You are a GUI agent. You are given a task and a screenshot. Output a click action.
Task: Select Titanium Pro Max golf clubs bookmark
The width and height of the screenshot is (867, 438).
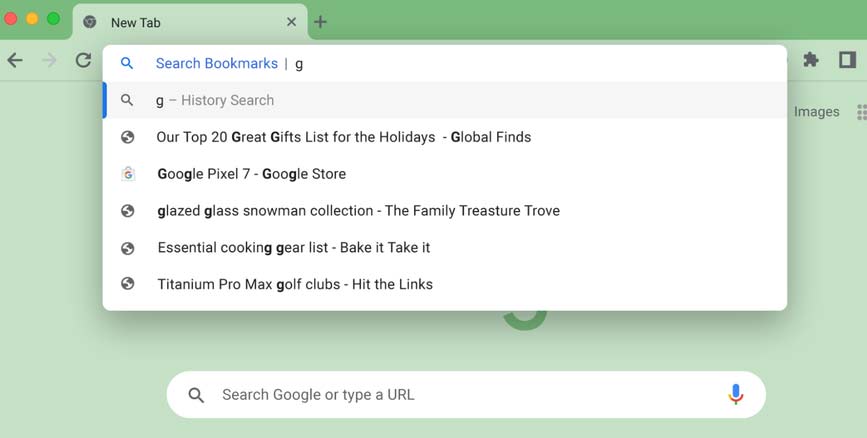click(445, 284)
